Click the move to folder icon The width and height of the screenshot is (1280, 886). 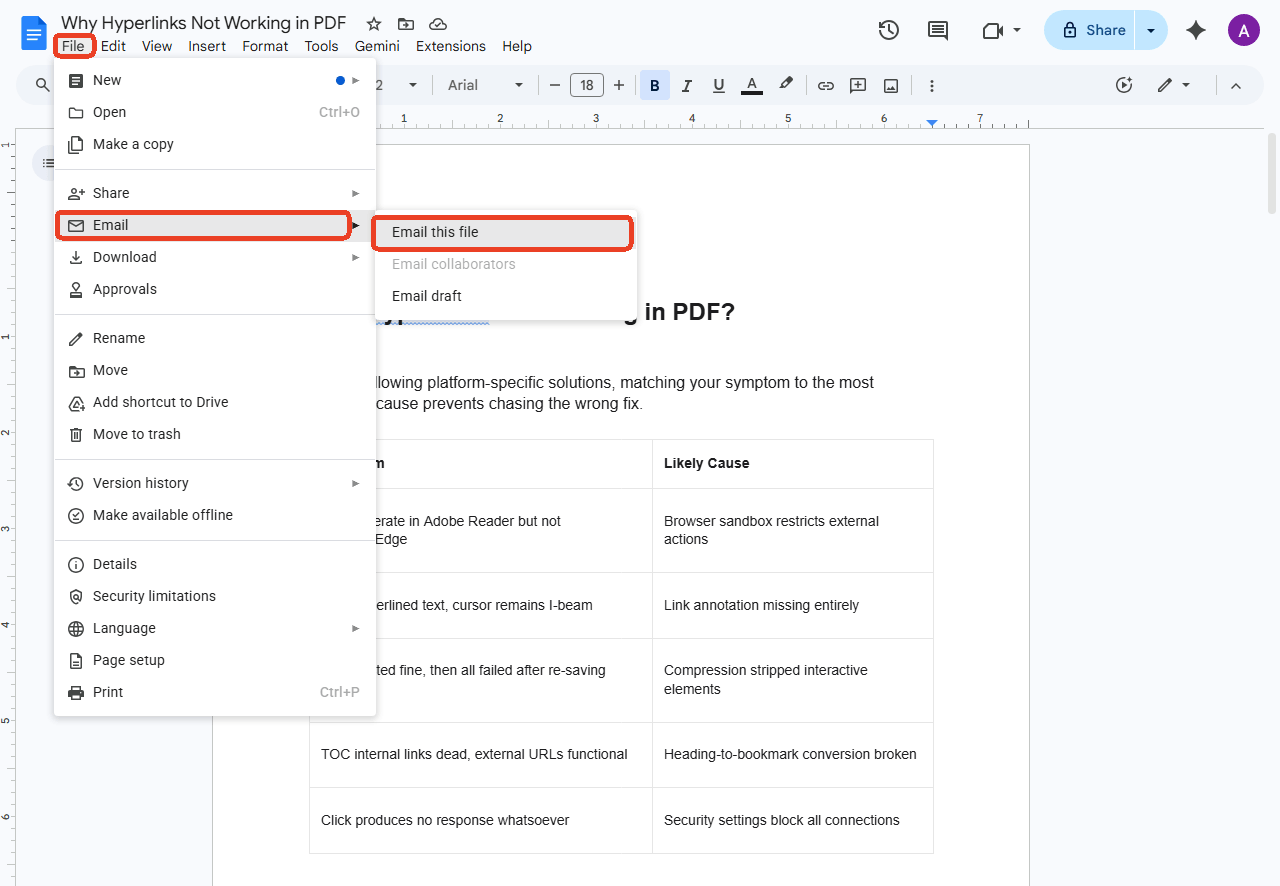[405, 23]
